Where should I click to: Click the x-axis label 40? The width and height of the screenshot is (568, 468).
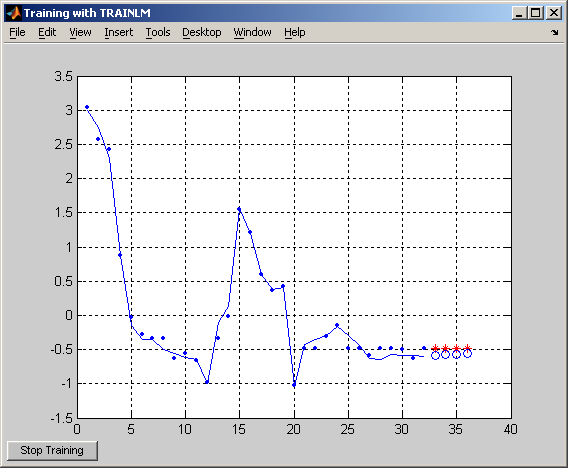[510, 429]
